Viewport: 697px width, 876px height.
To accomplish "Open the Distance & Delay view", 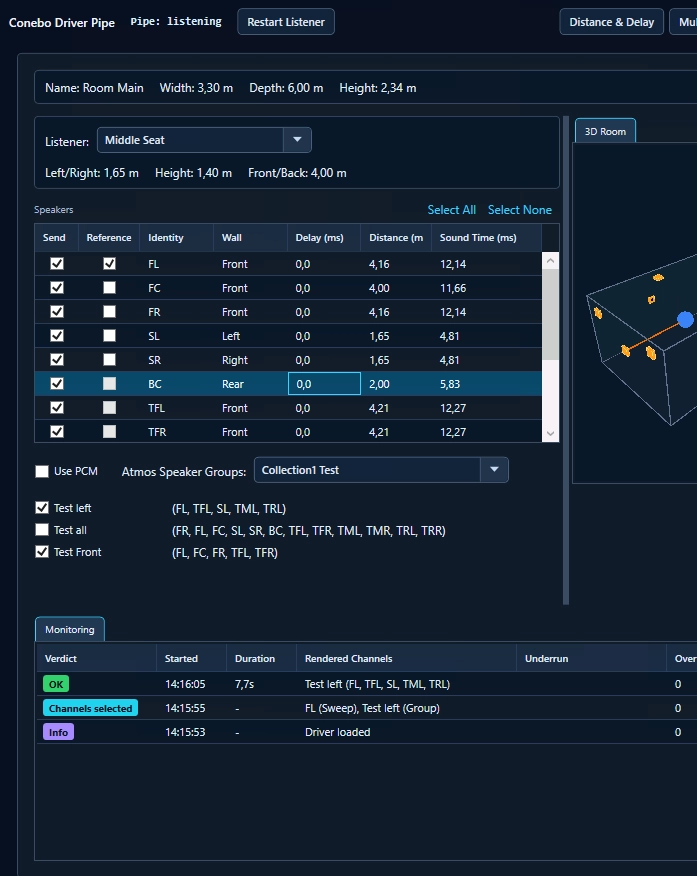I will click(612, 22).
